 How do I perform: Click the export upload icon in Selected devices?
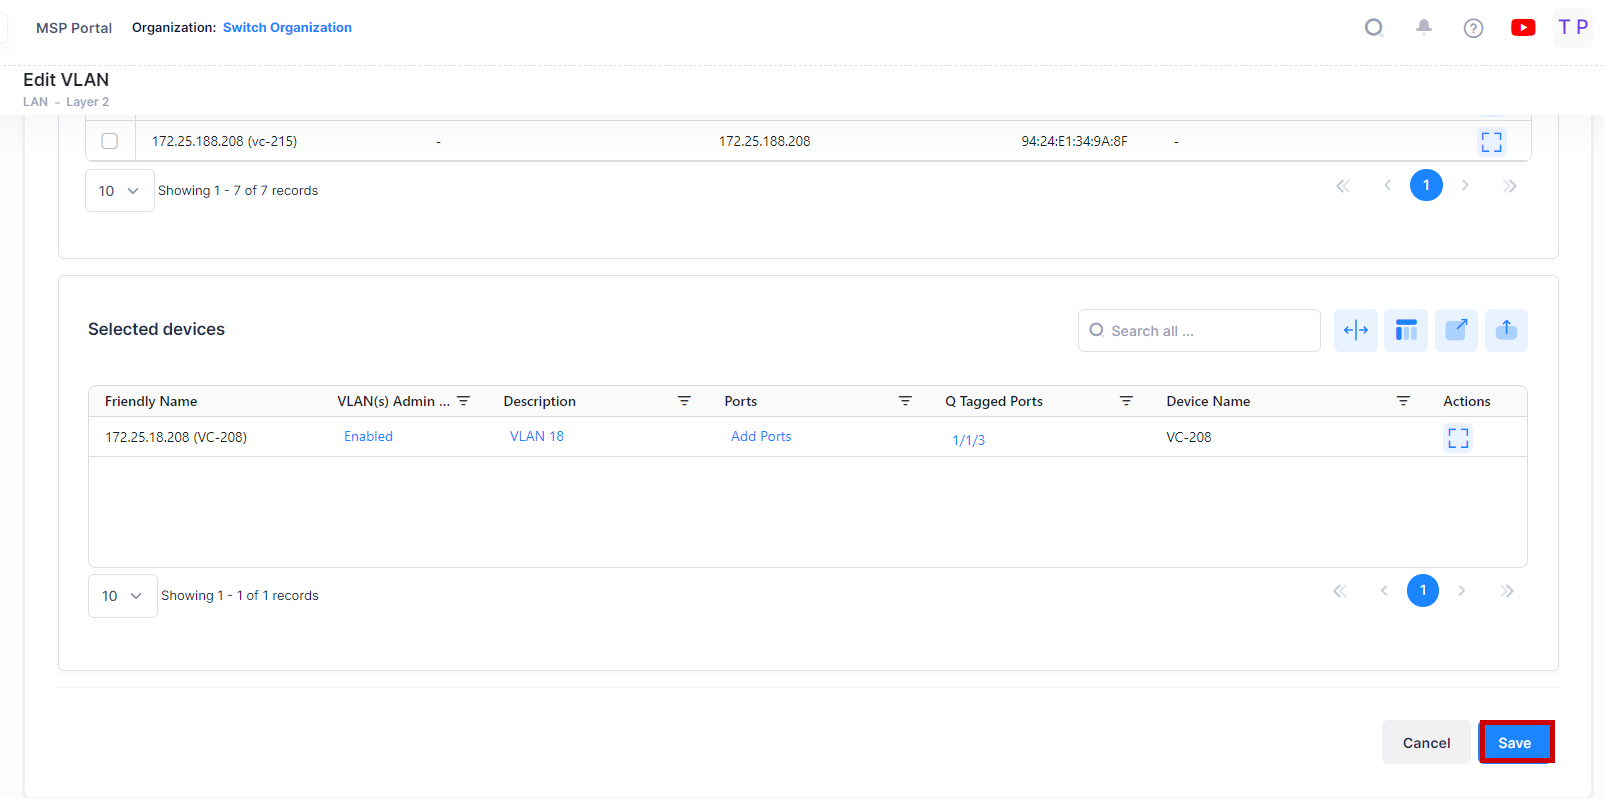point(1506,330)
